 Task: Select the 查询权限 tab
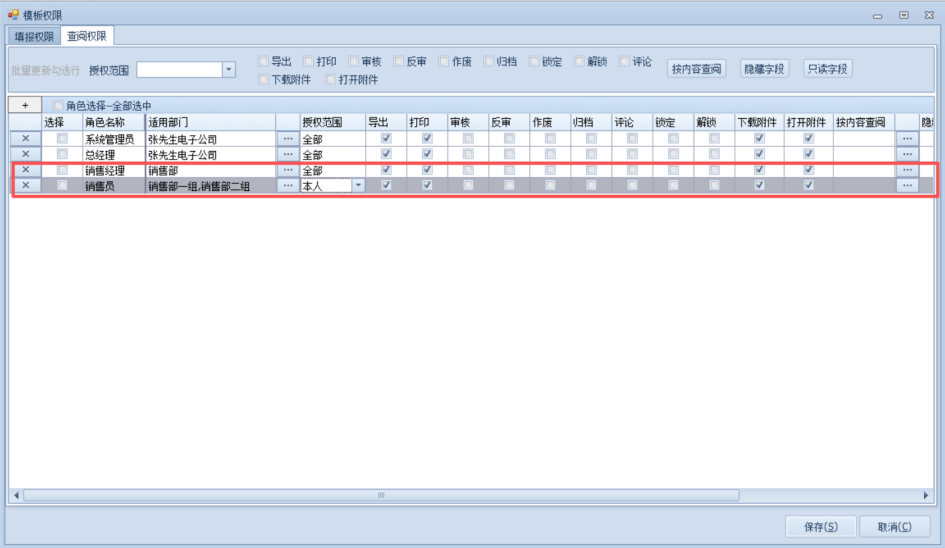(88, 36)
